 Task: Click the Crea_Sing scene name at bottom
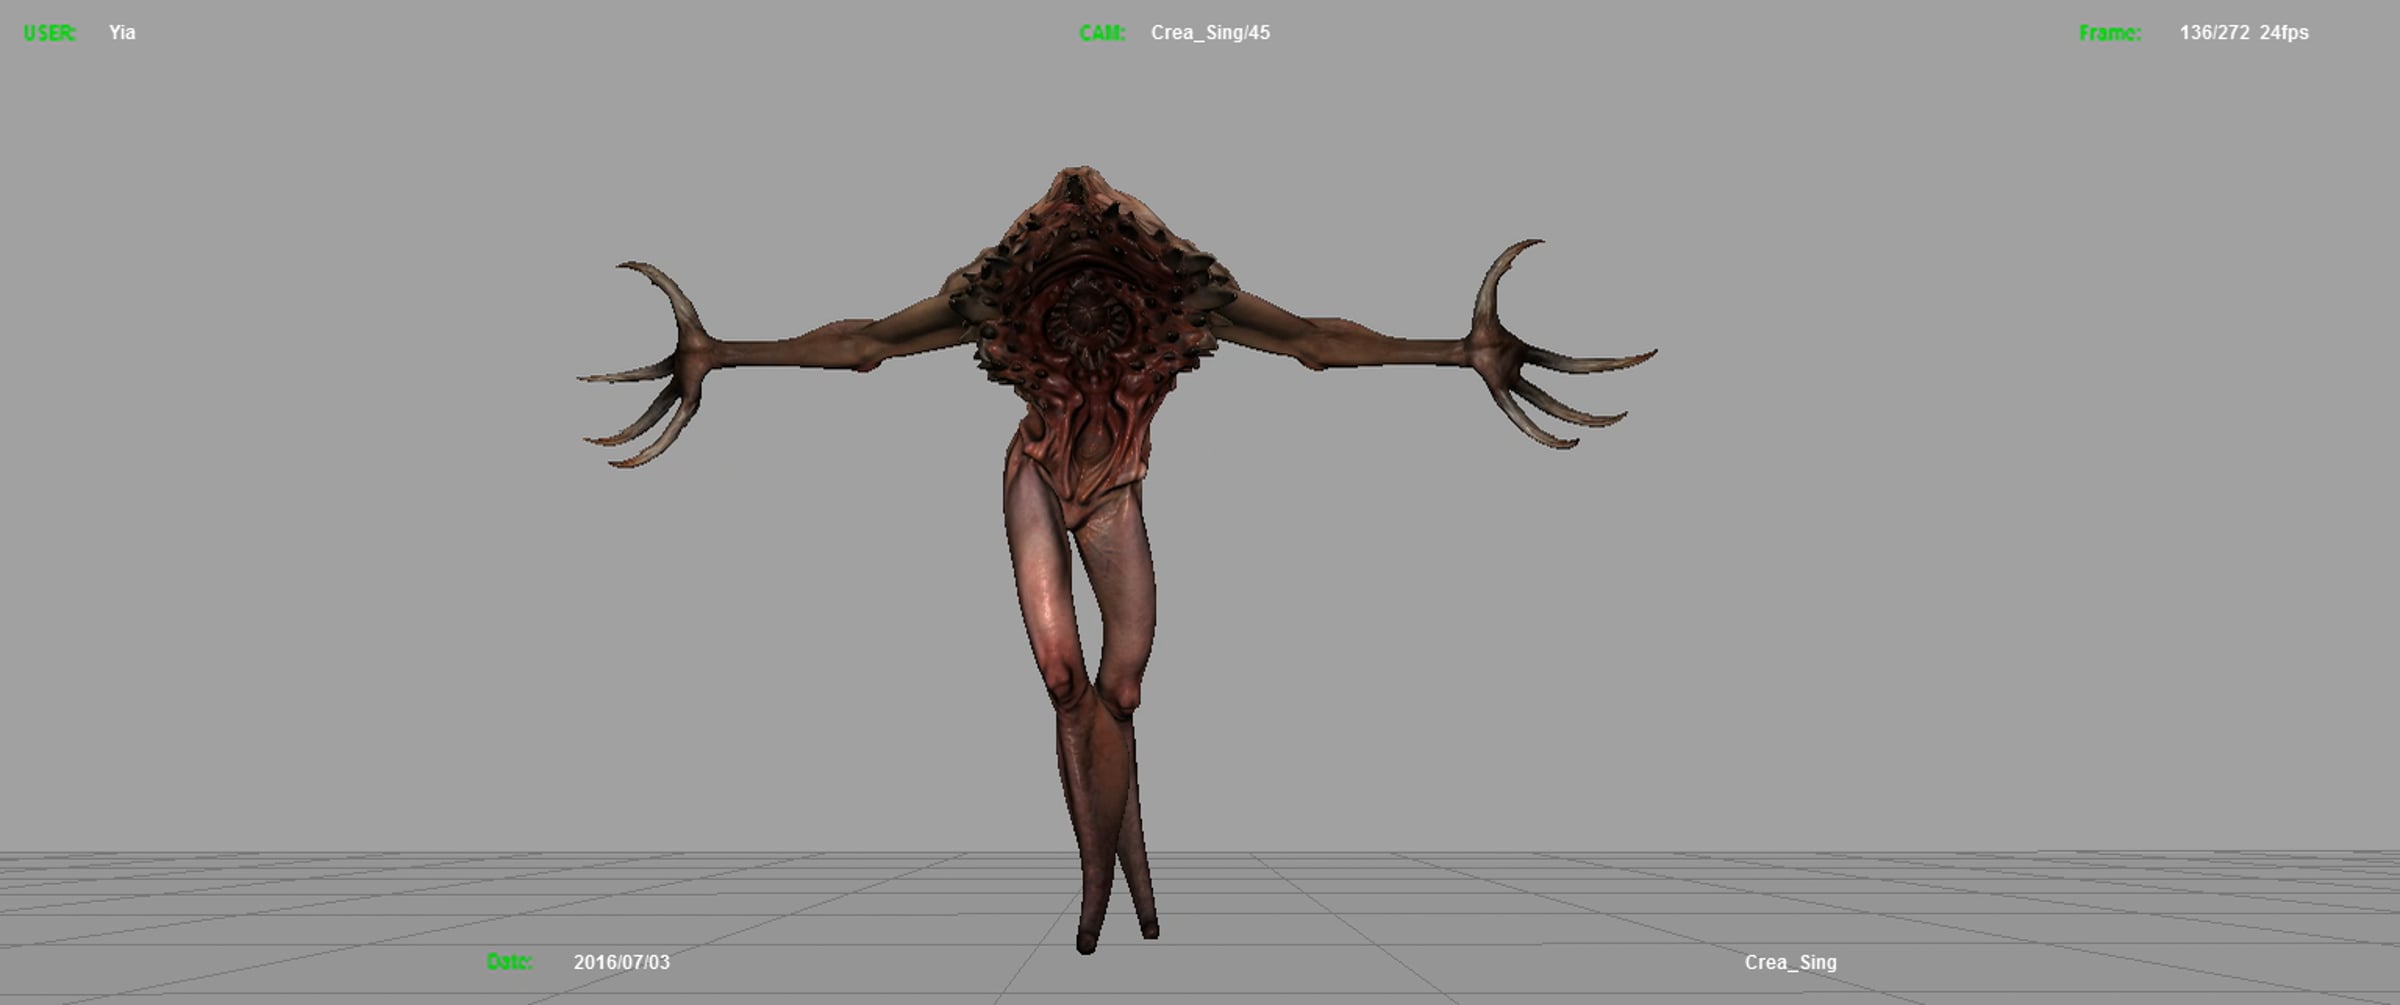(1790, 962)
